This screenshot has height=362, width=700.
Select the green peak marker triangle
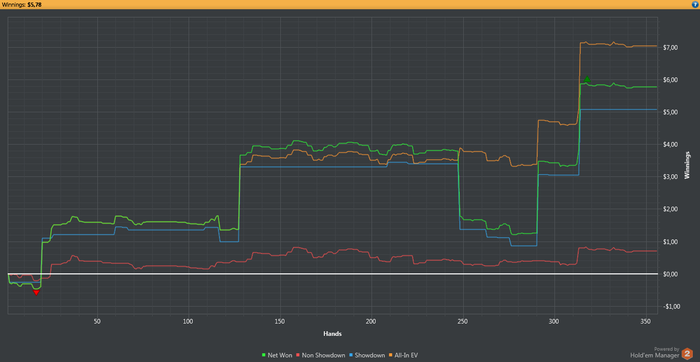point(587,79)
